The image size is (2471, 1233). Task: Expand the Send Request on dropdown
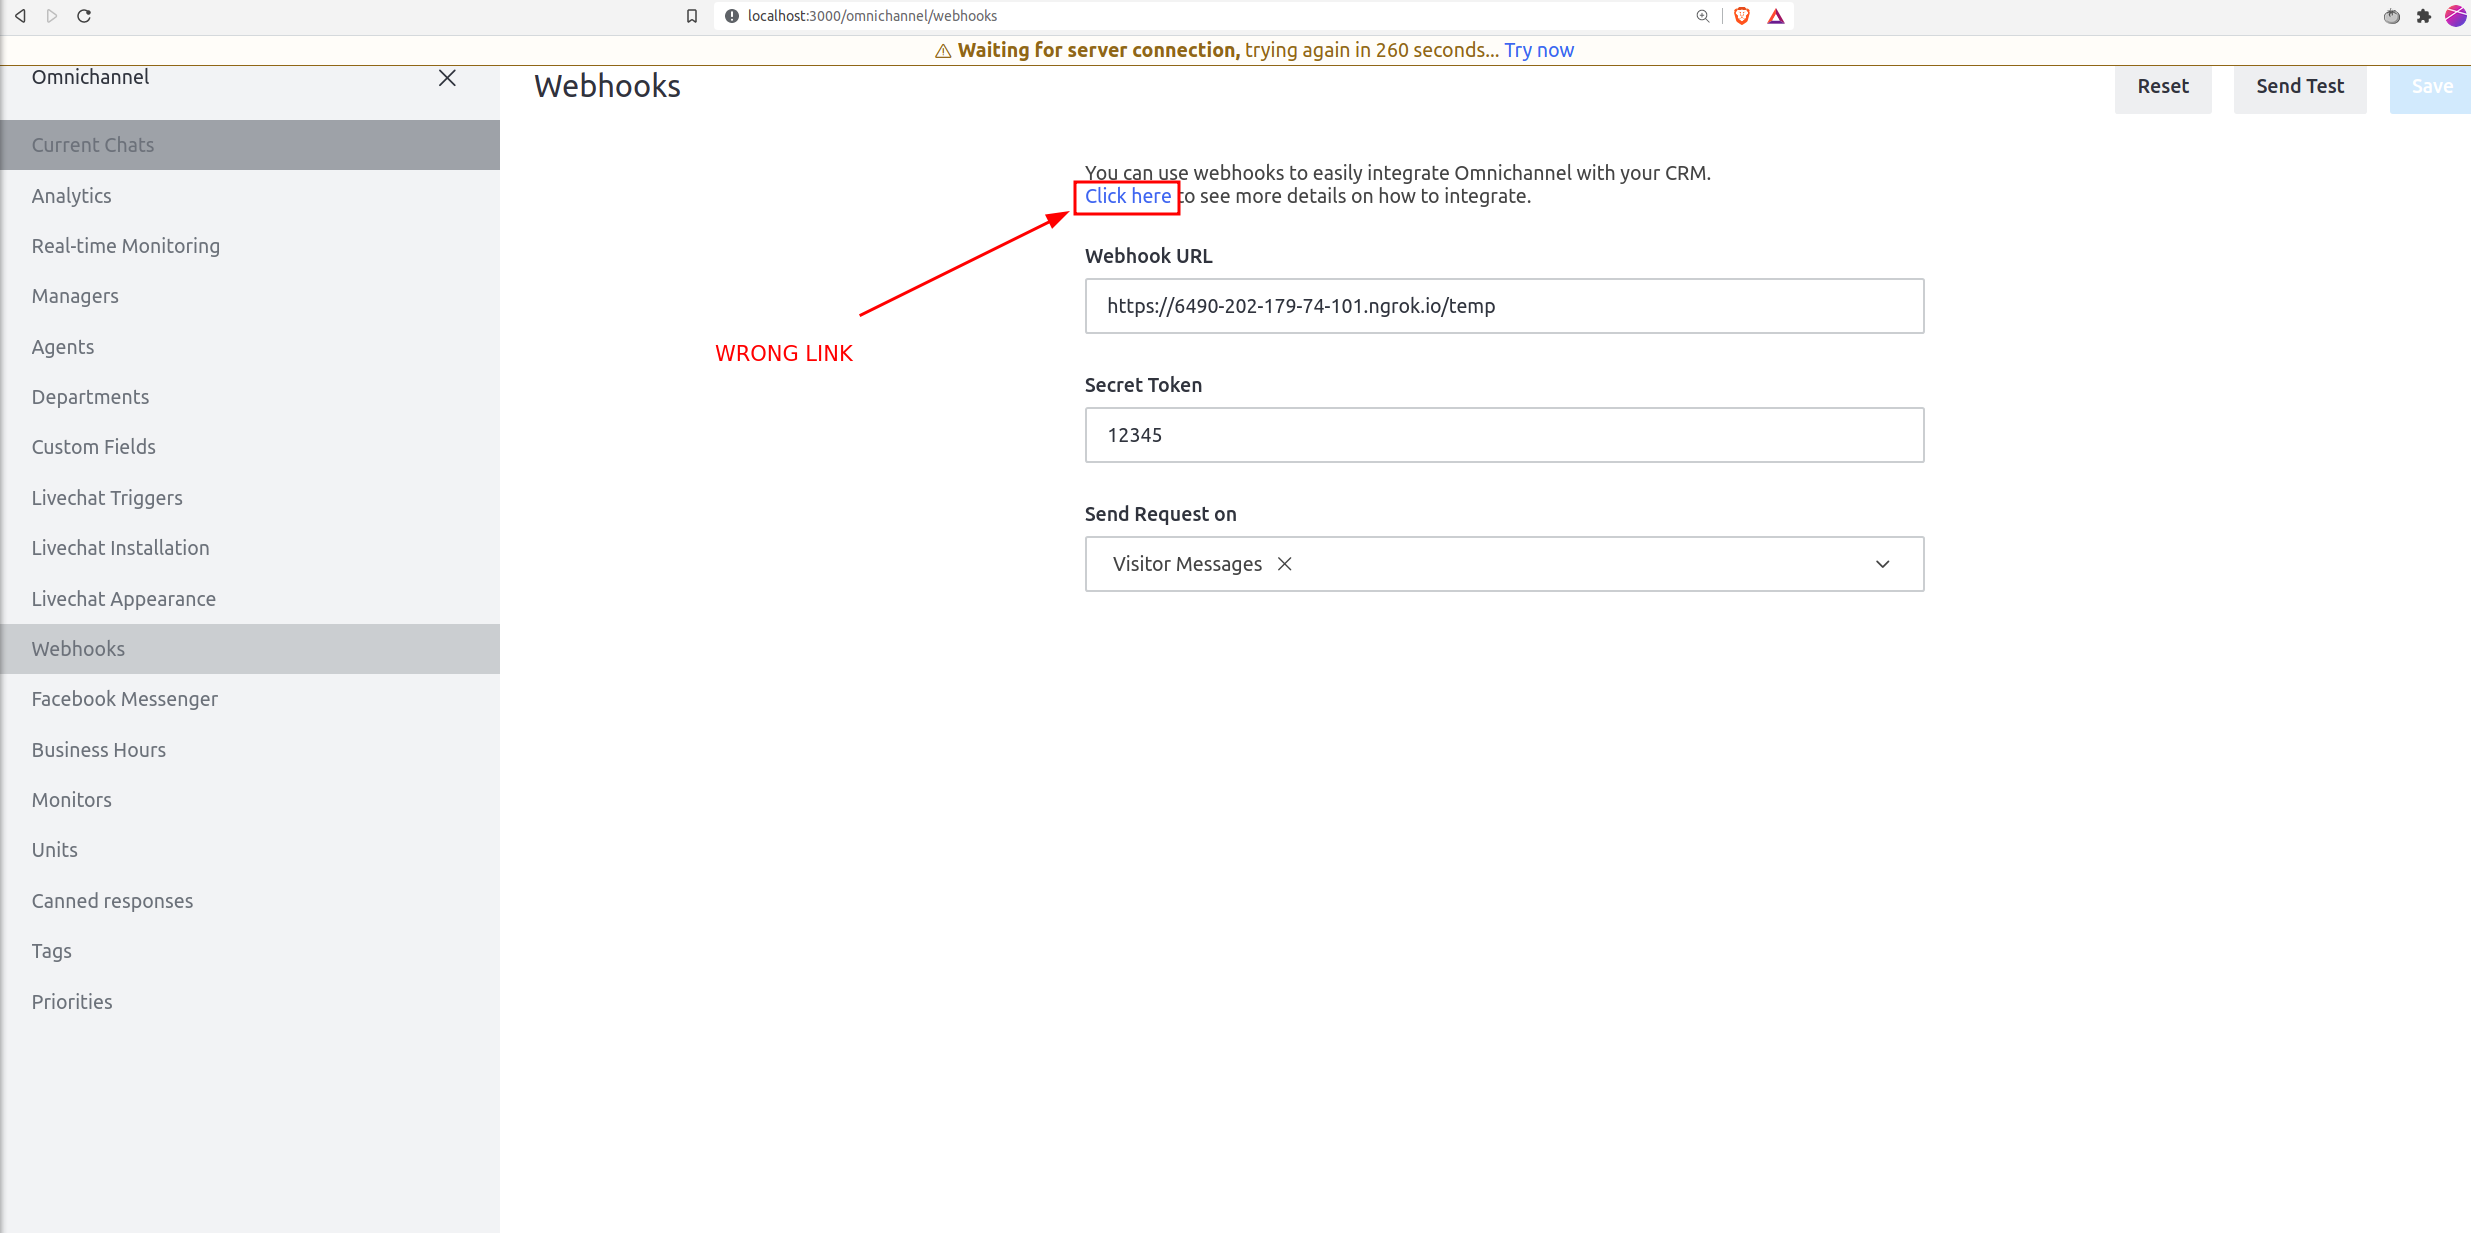click(x=1882, y=564)
